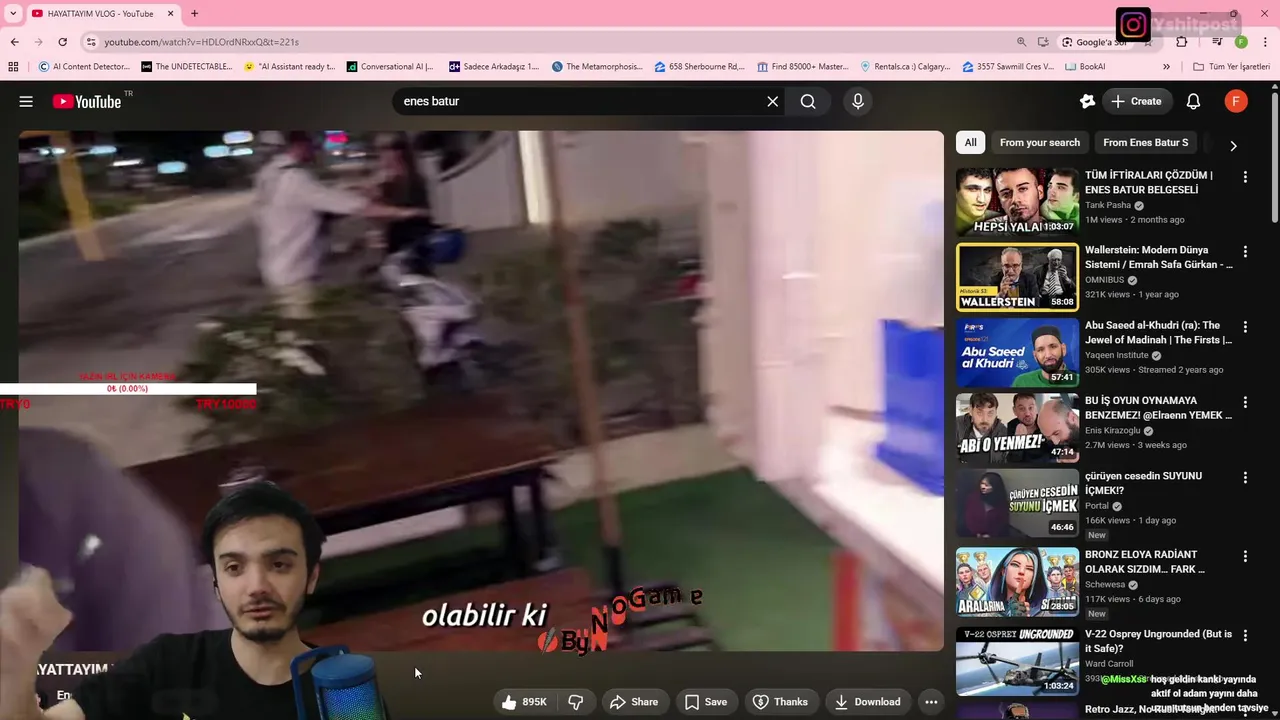This screenshot has width=1280, height=720.
Task: Open the 'TÜM İFTİRALARI ÇÖZDÜM' video thumbnail
Action: 1017,202
